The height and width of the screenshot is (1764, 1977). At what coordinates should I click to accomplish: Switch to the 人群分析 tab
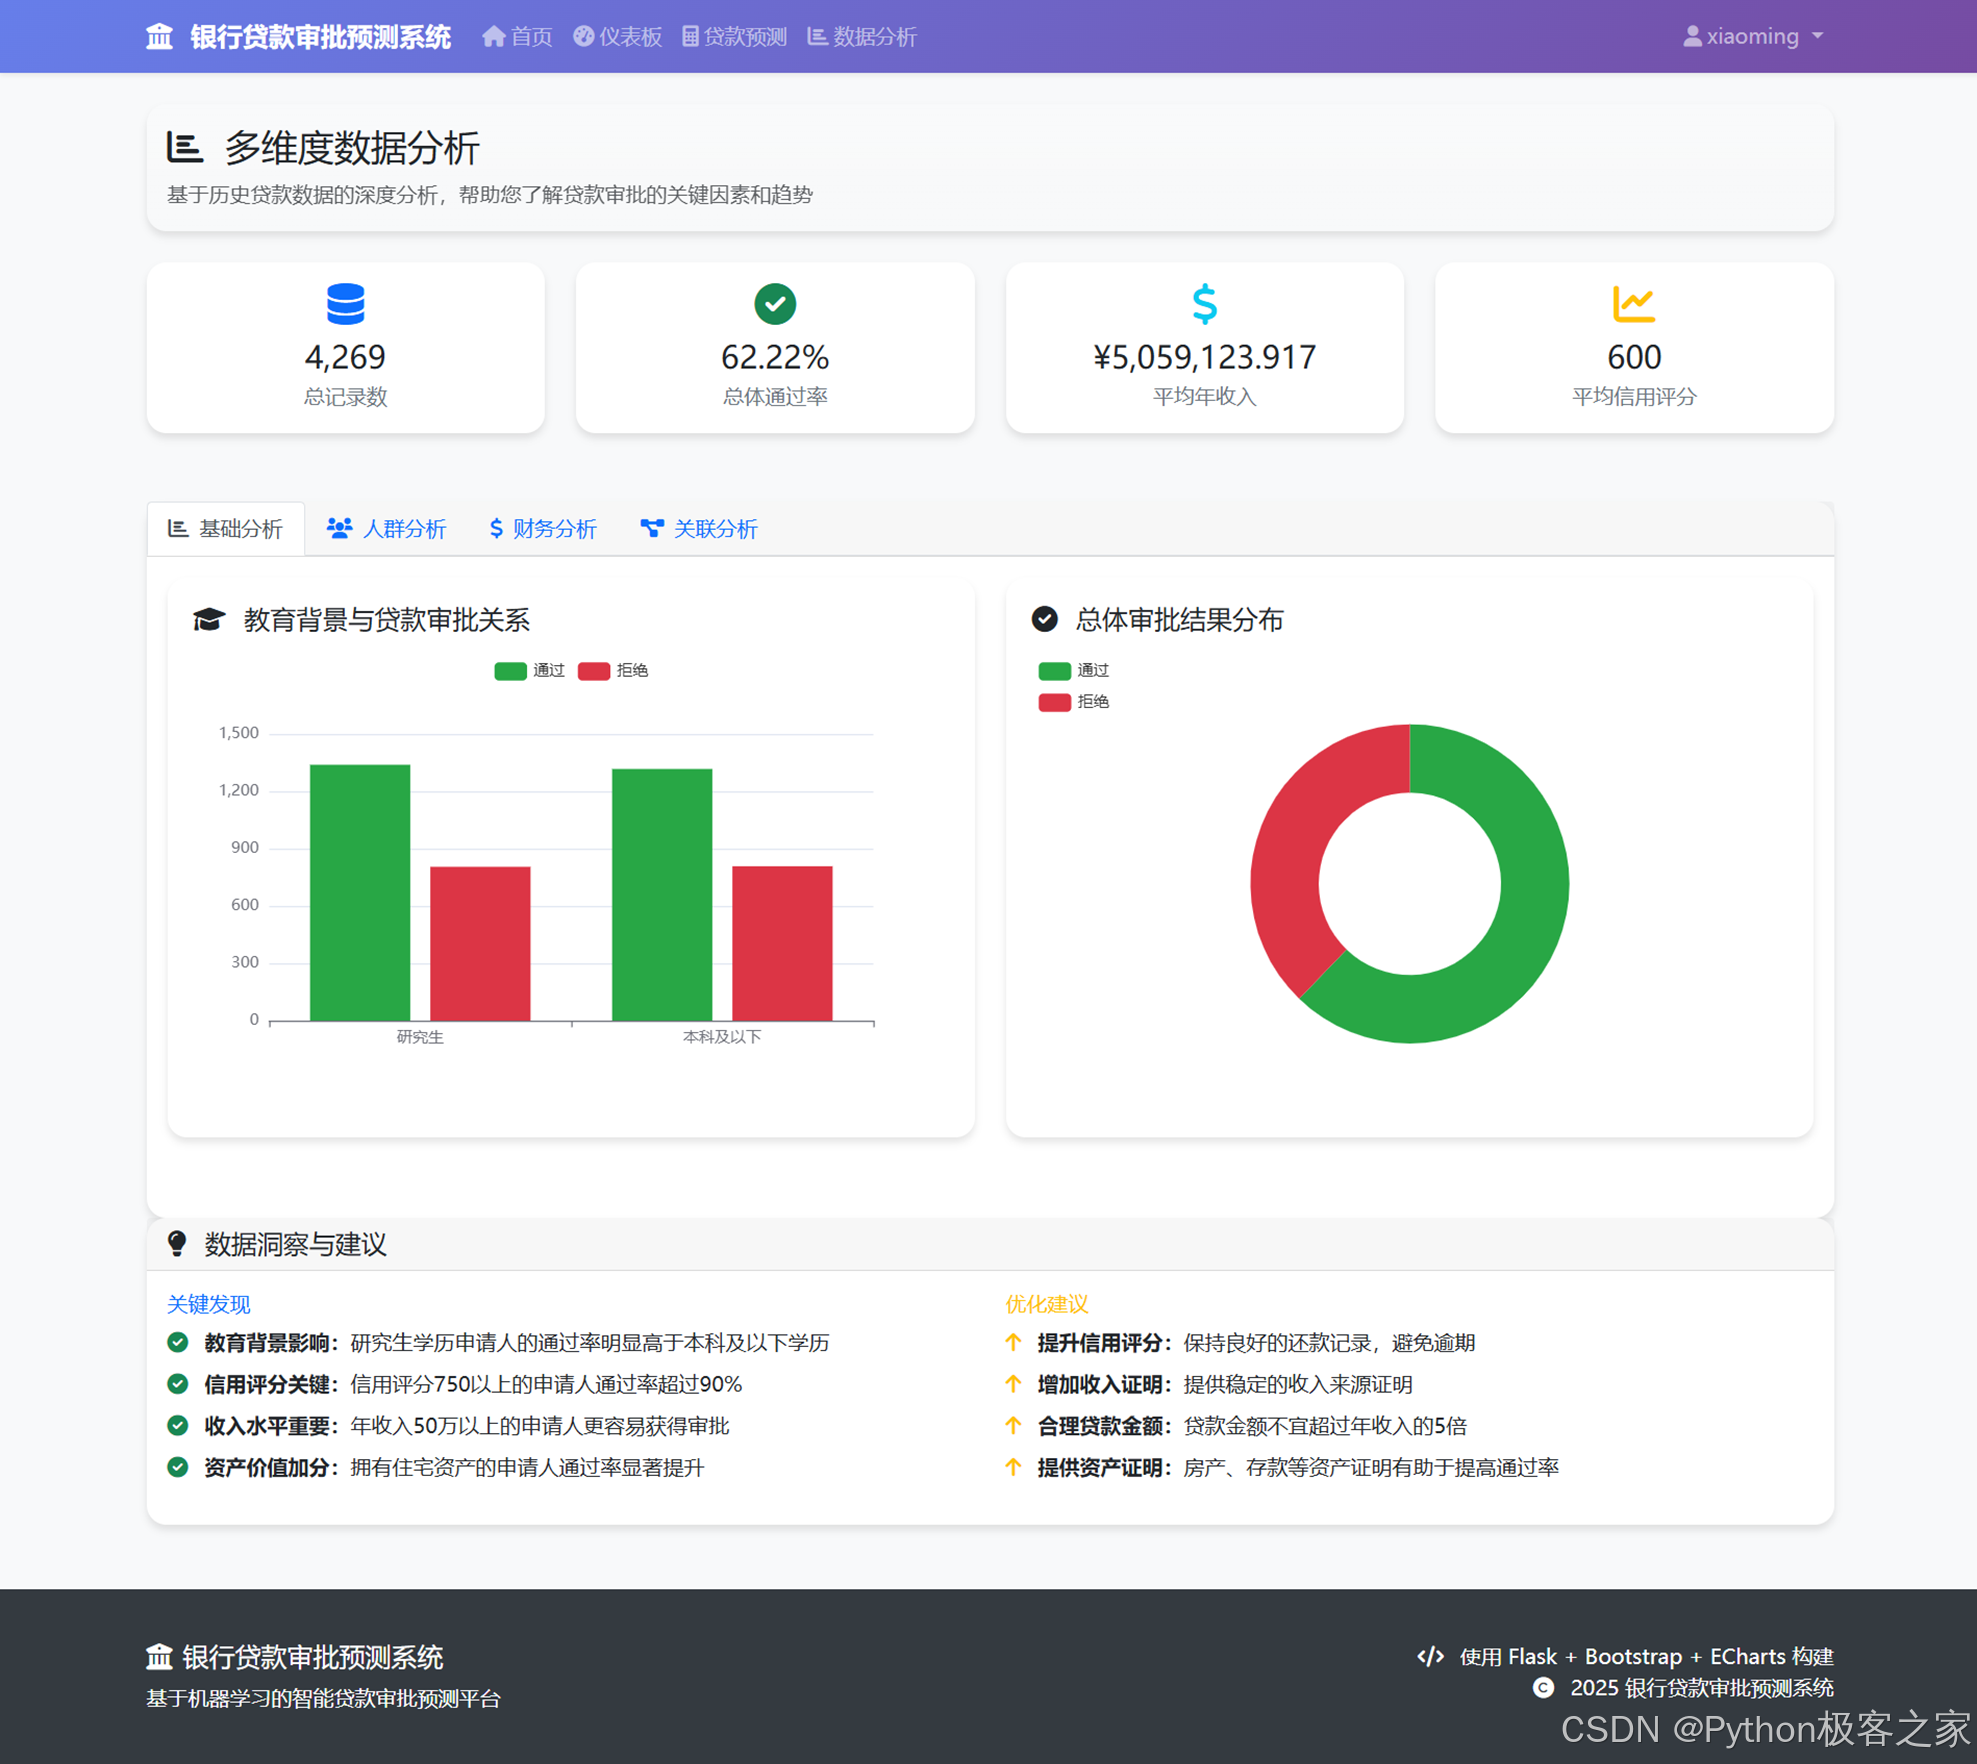[386, 529]
